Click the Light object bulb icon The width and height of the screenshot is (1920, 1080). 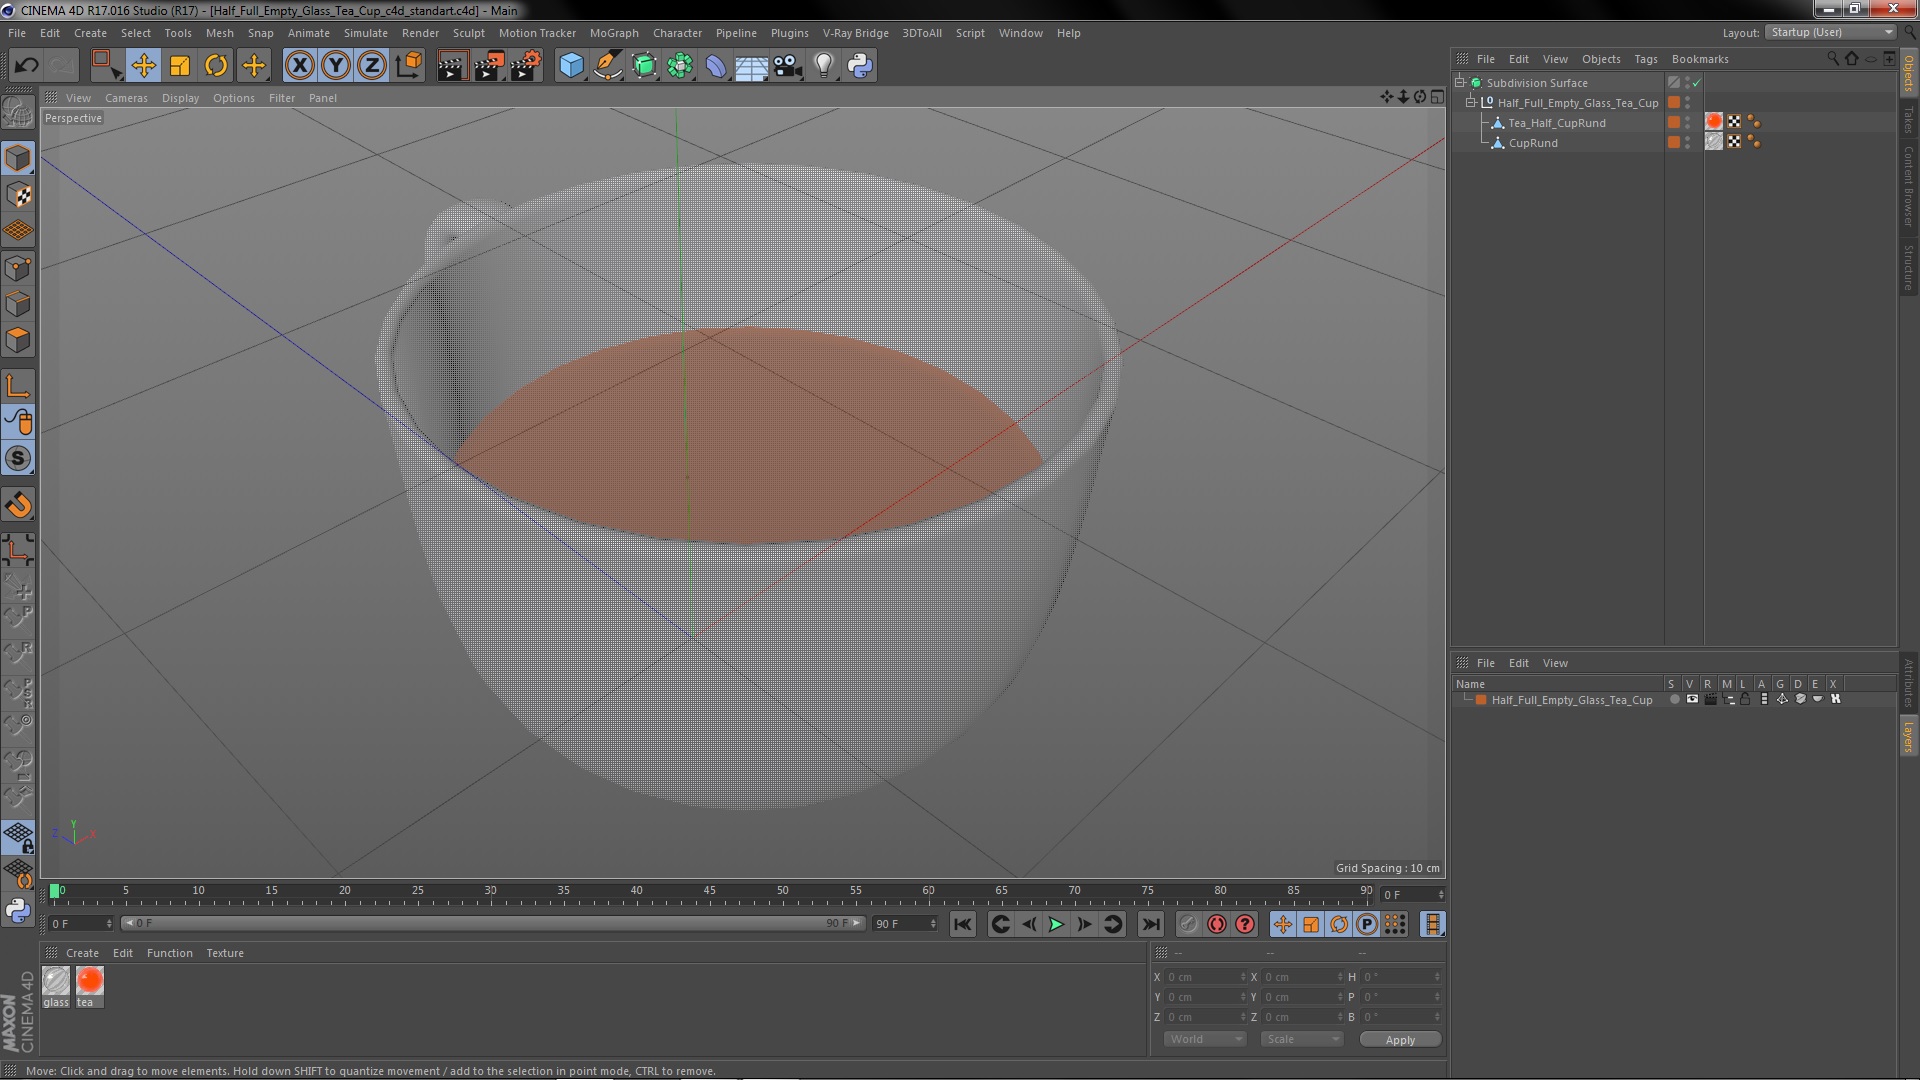pos(823,66)
